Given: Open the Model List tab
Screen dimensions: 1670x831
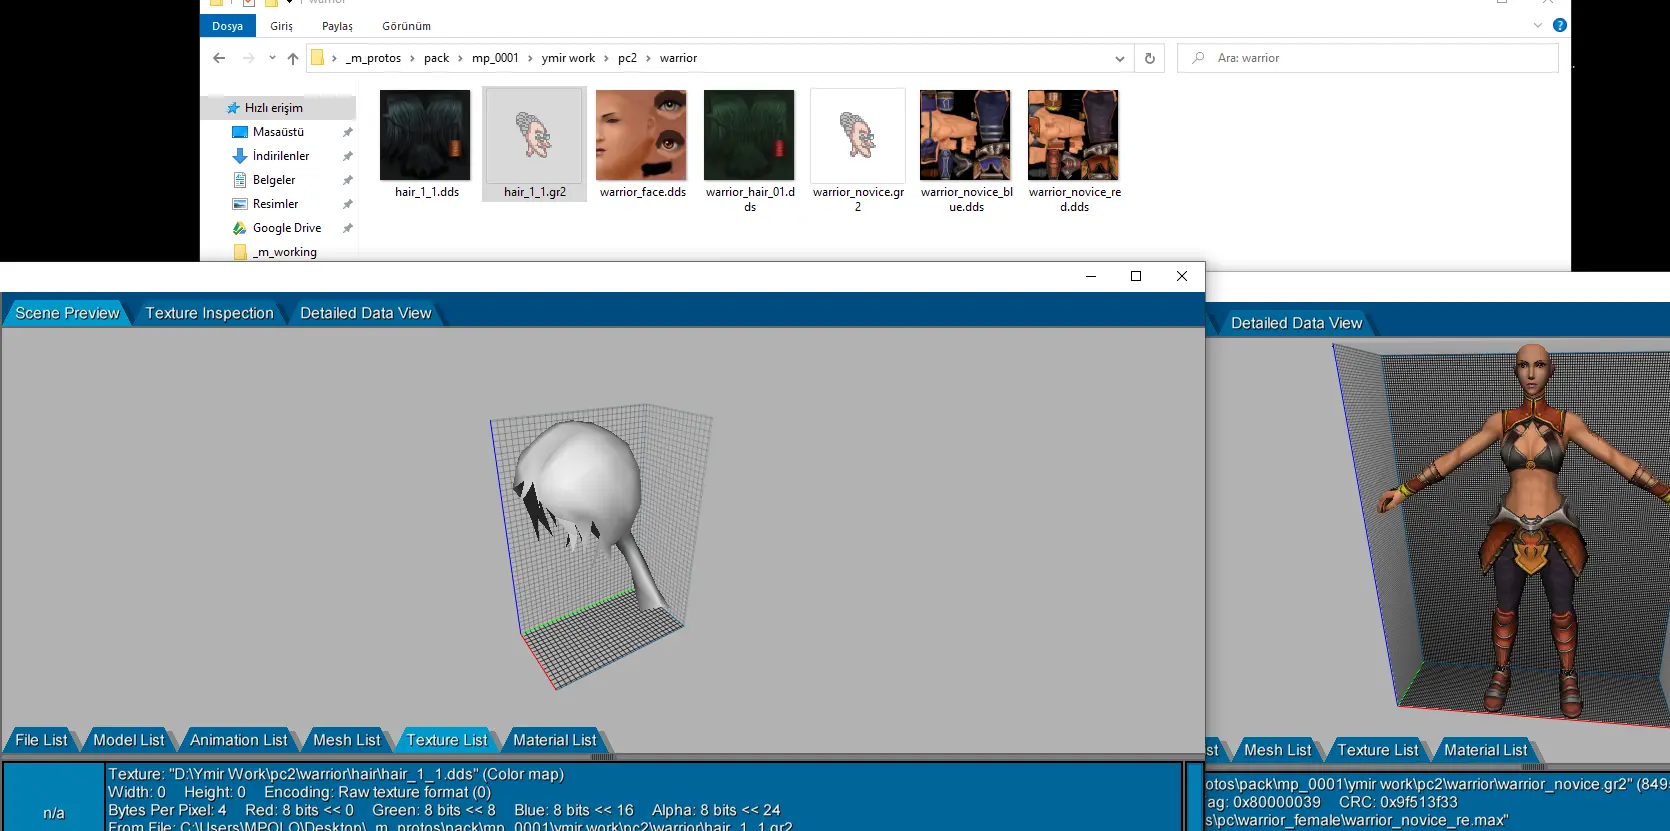Looking at the screenshot, I should (x=128, y=740).
